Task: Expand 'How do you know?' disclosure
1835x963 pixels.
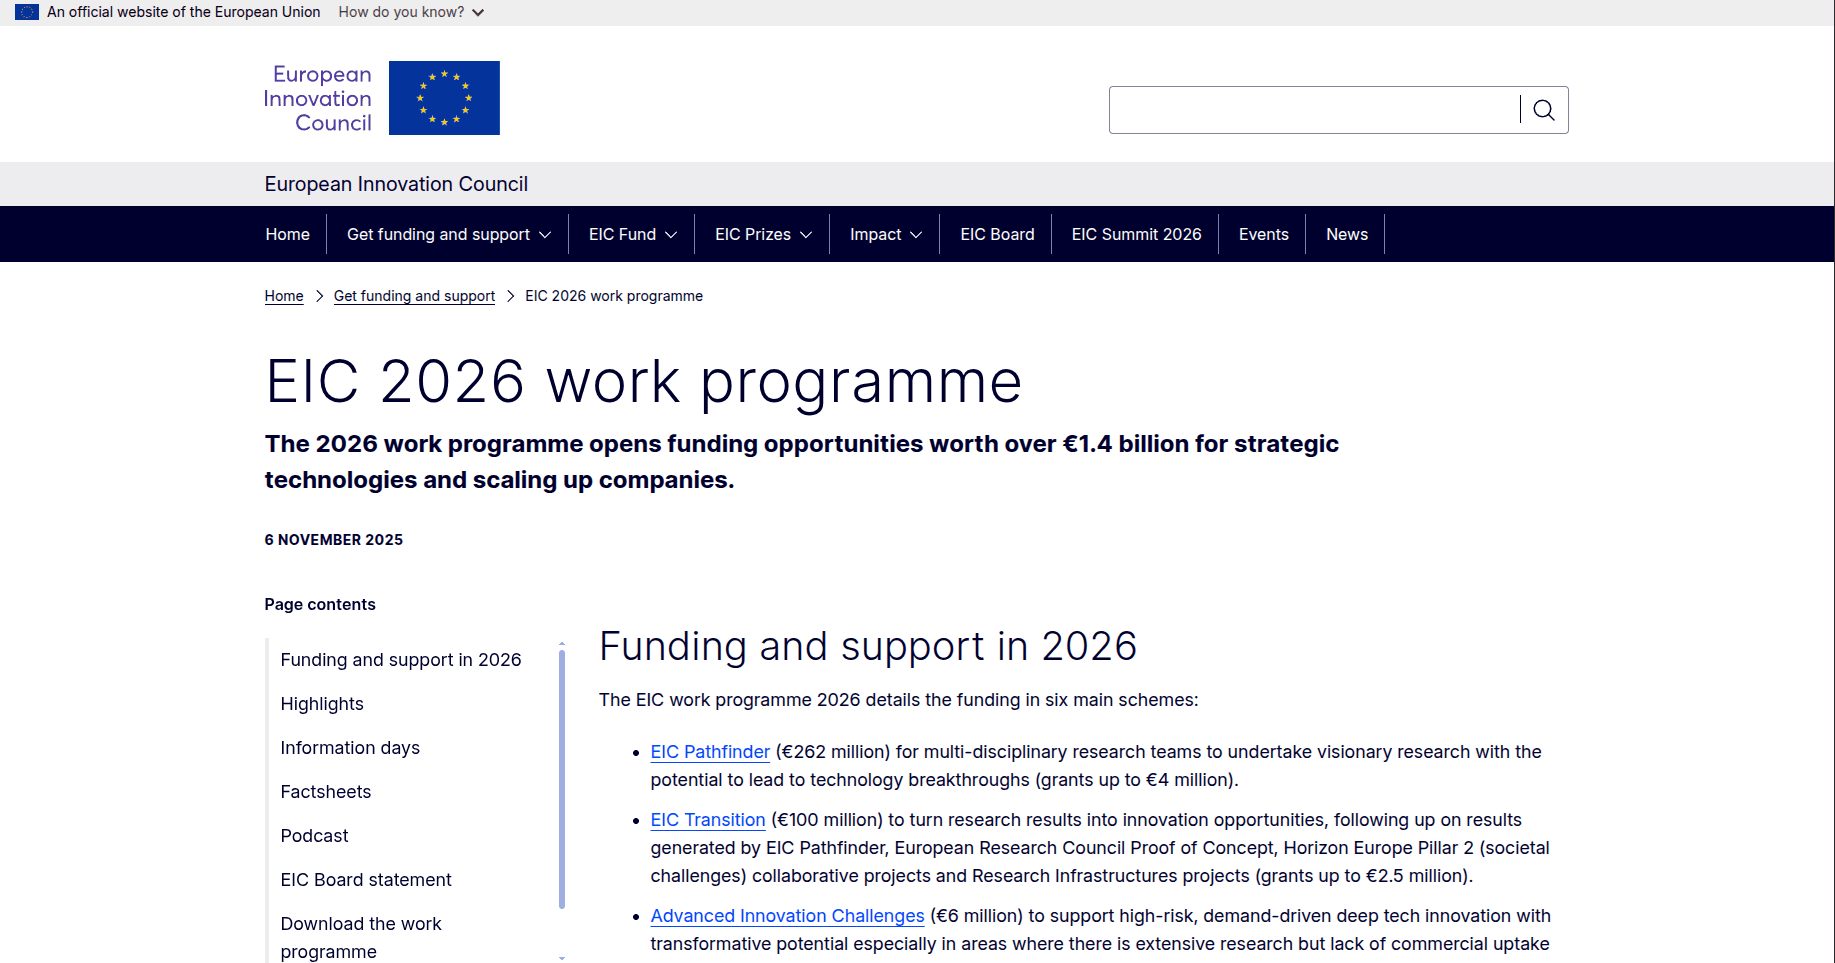Action: pyautogui.click(x=411, y=12)
